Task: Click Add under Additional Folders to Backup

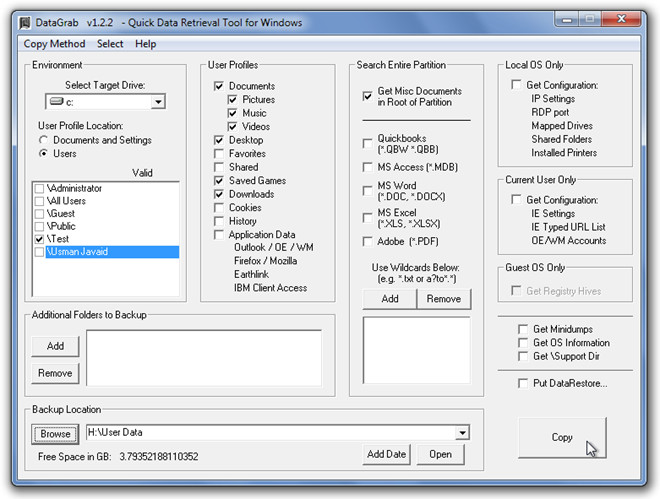Action: coord(55,346)
